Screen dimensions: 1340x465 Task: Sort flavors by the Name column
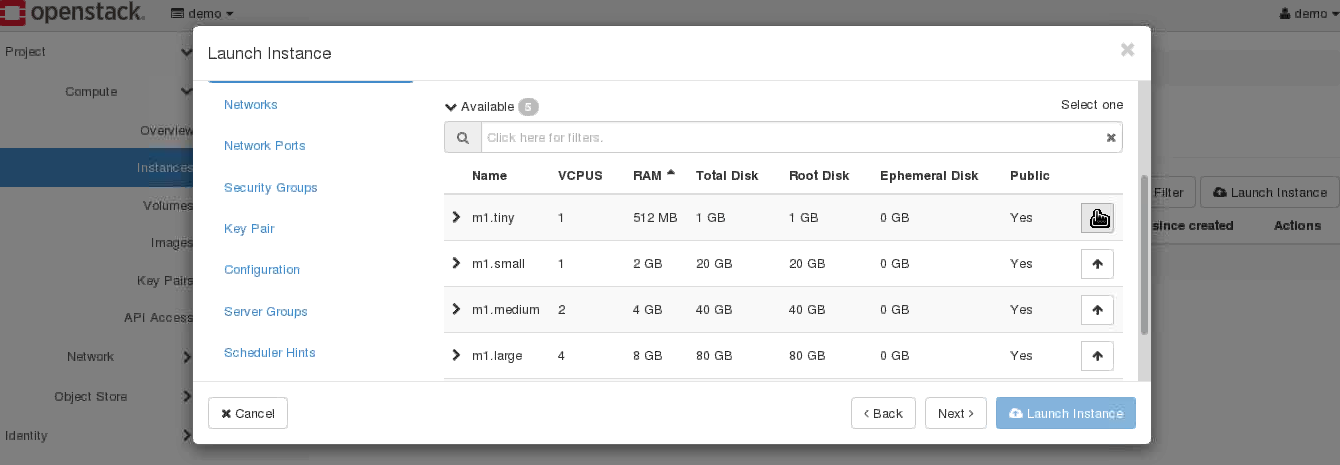click(x=489, y=176)
